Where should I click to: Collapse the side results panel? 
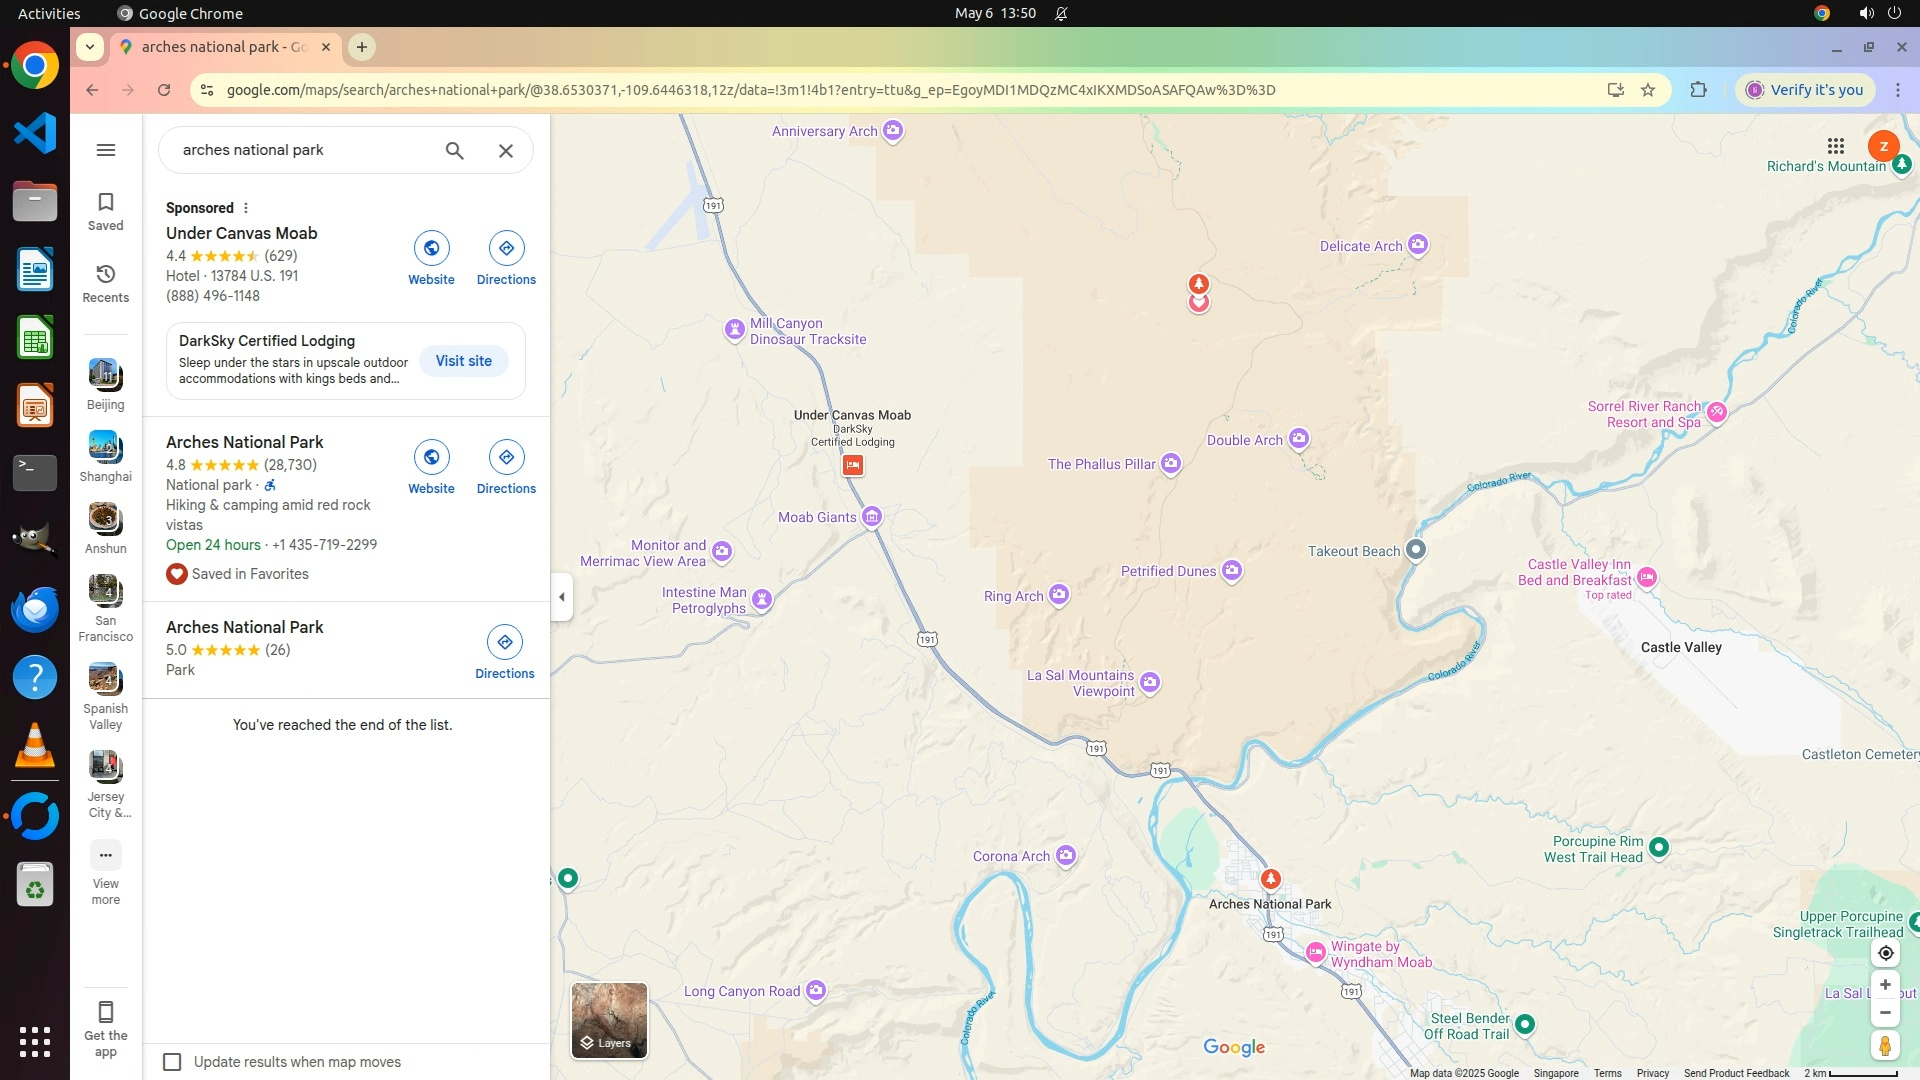pyautogui.click(x=561, y=597)
